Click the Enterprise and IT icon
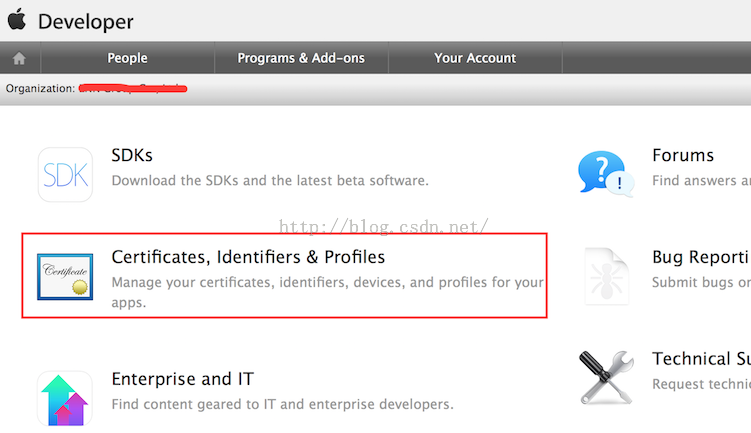This screenshot has width=751, height=433. point(65,398)
